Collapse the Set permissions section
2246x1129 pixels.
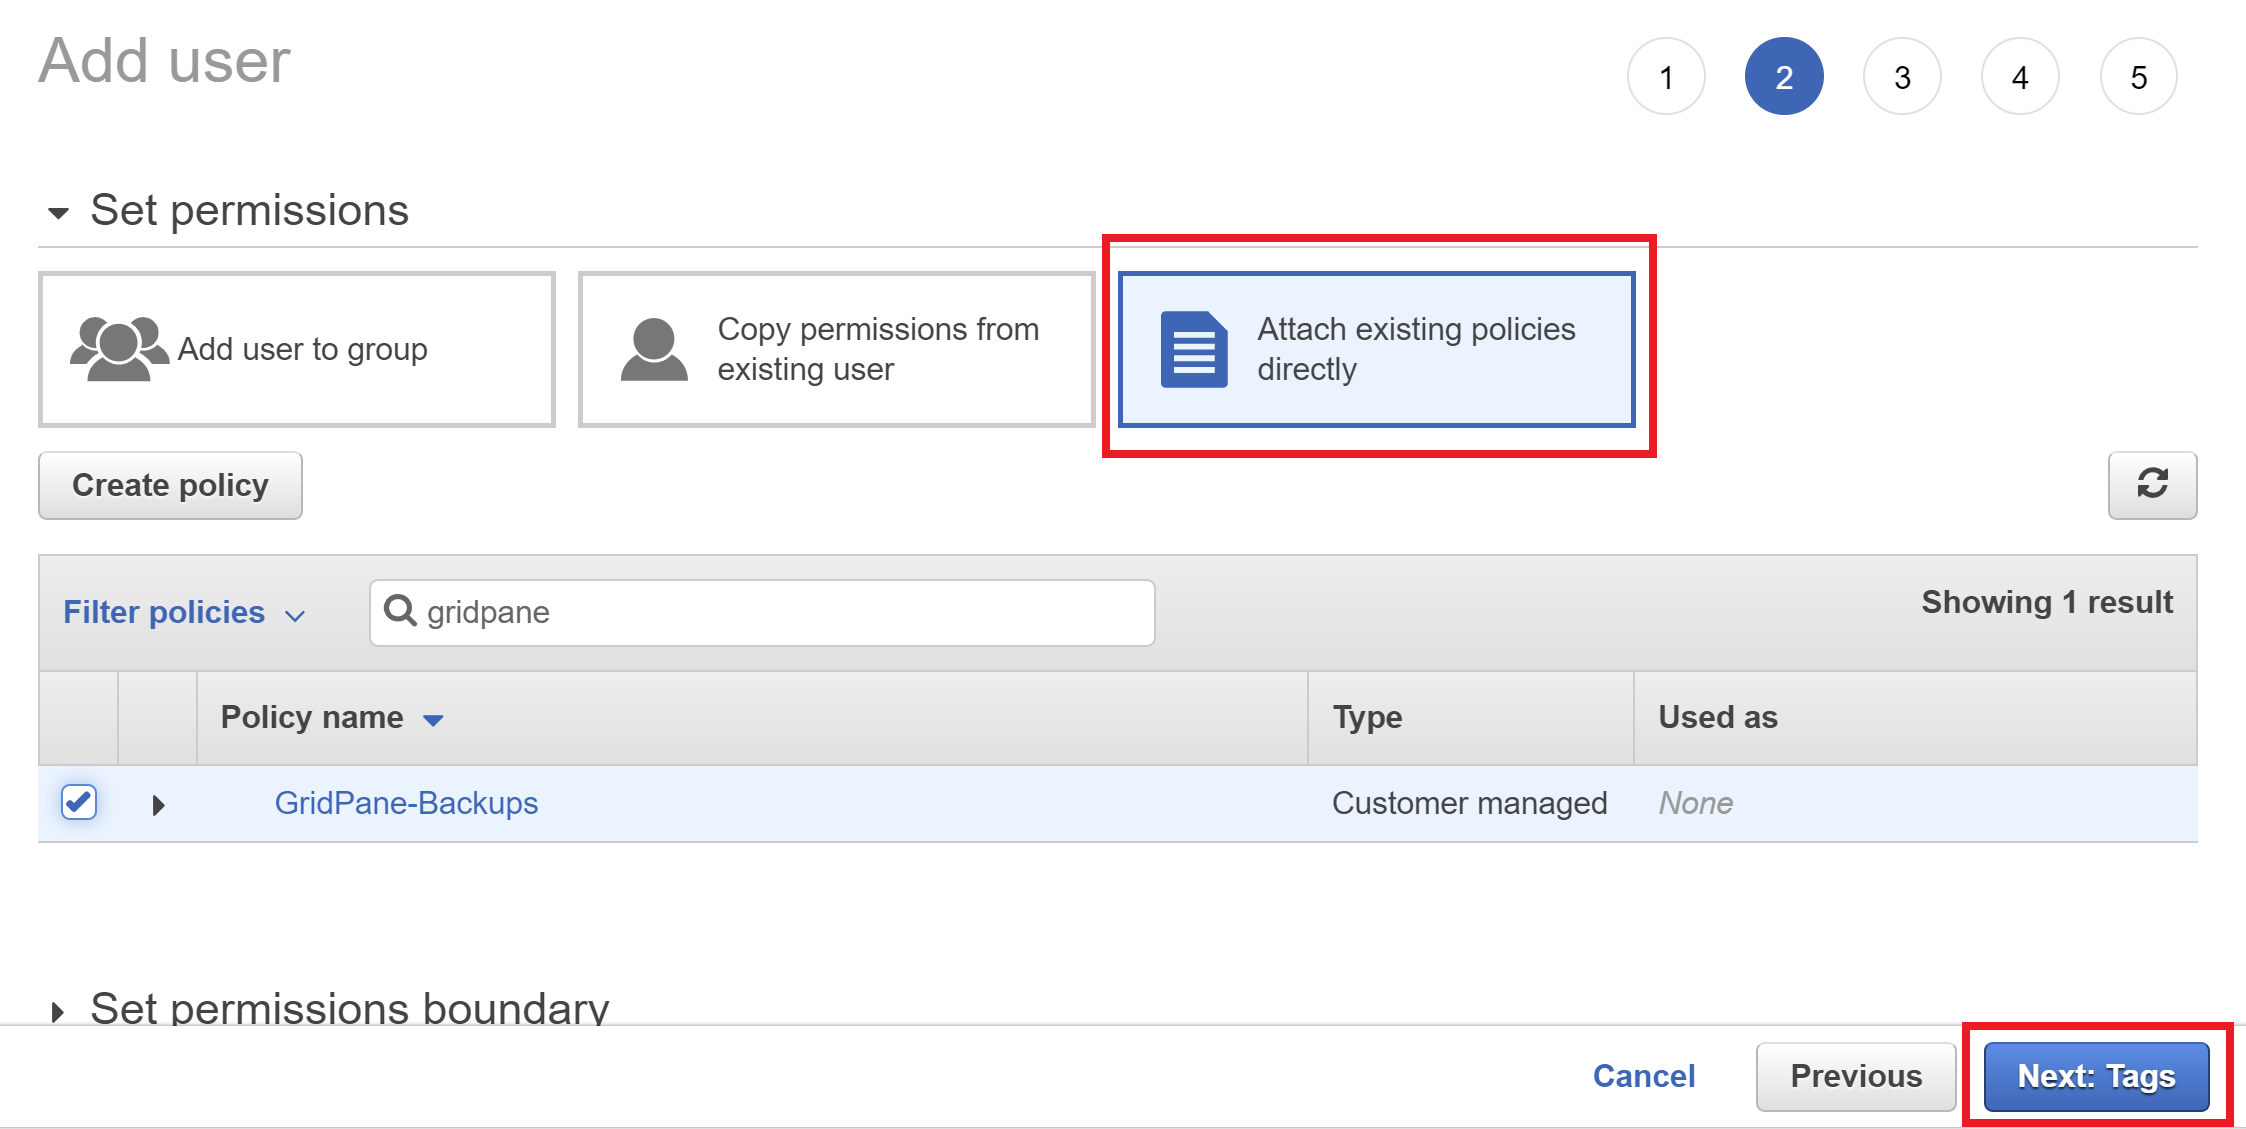tap(59, 213)
